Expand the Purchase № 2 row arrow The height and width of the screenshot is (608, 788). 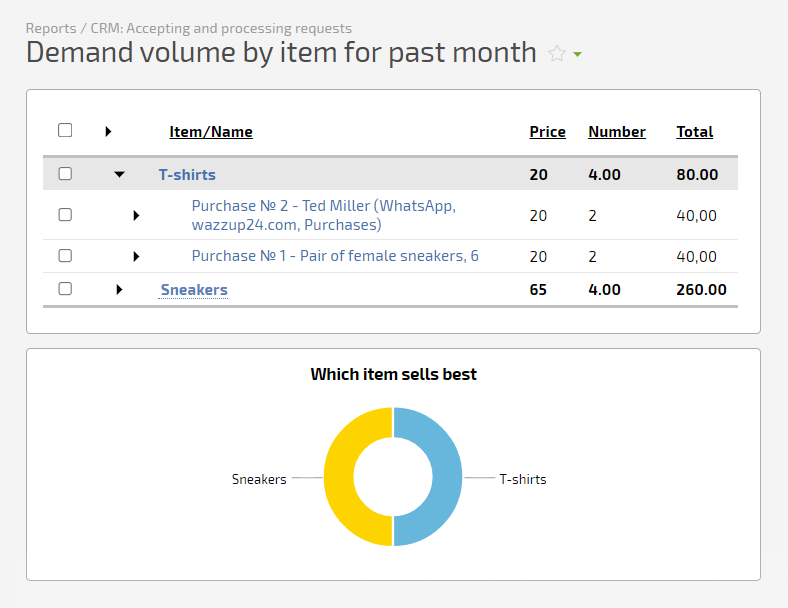tap(136, 216)
